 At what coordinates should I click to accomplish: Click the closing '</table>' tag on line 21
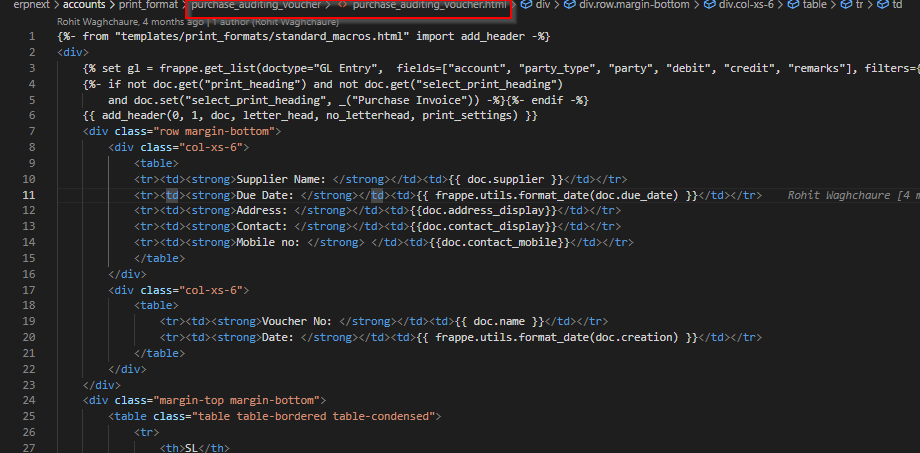pos(160,353)
